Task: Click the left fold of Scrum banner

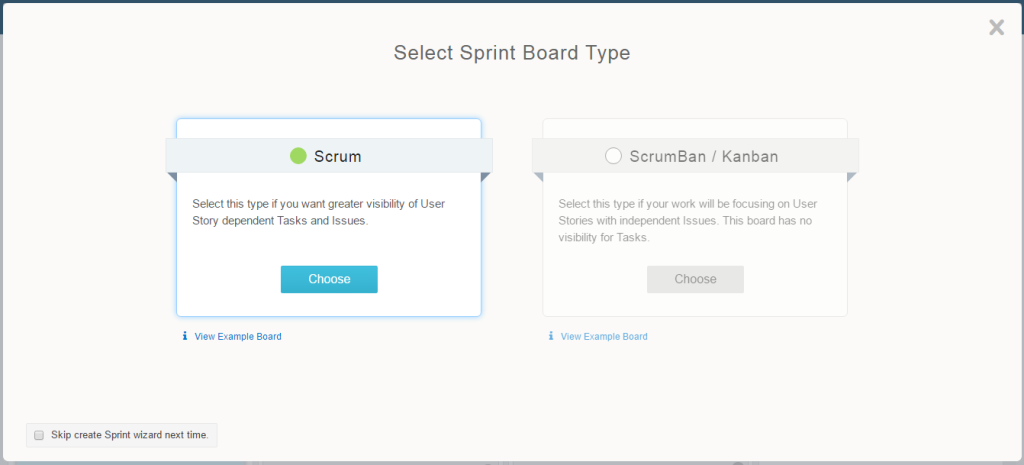Action: coord(172,177)
